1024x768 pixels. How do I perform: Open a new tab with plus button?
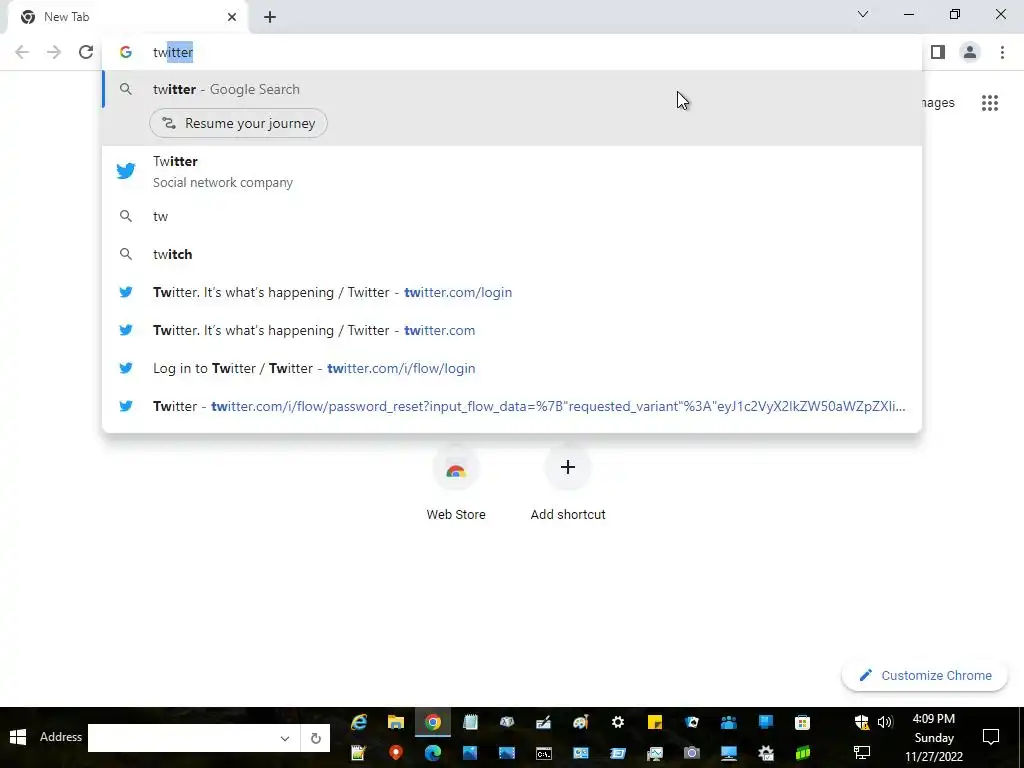pos(270,17)
